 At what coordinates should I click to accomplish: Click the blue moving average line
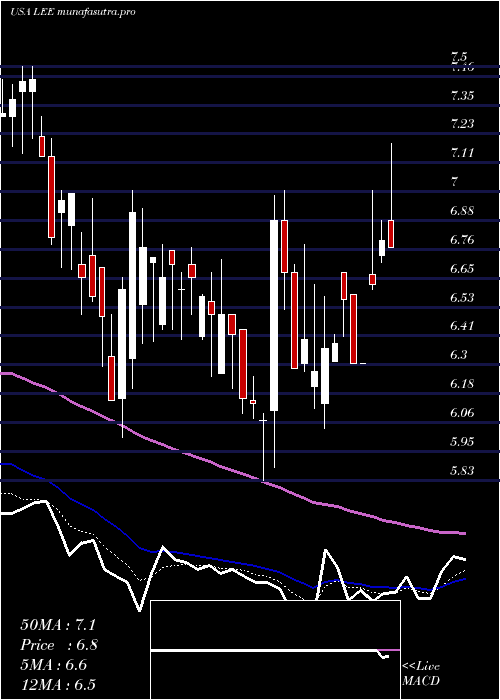coord(223,560)
